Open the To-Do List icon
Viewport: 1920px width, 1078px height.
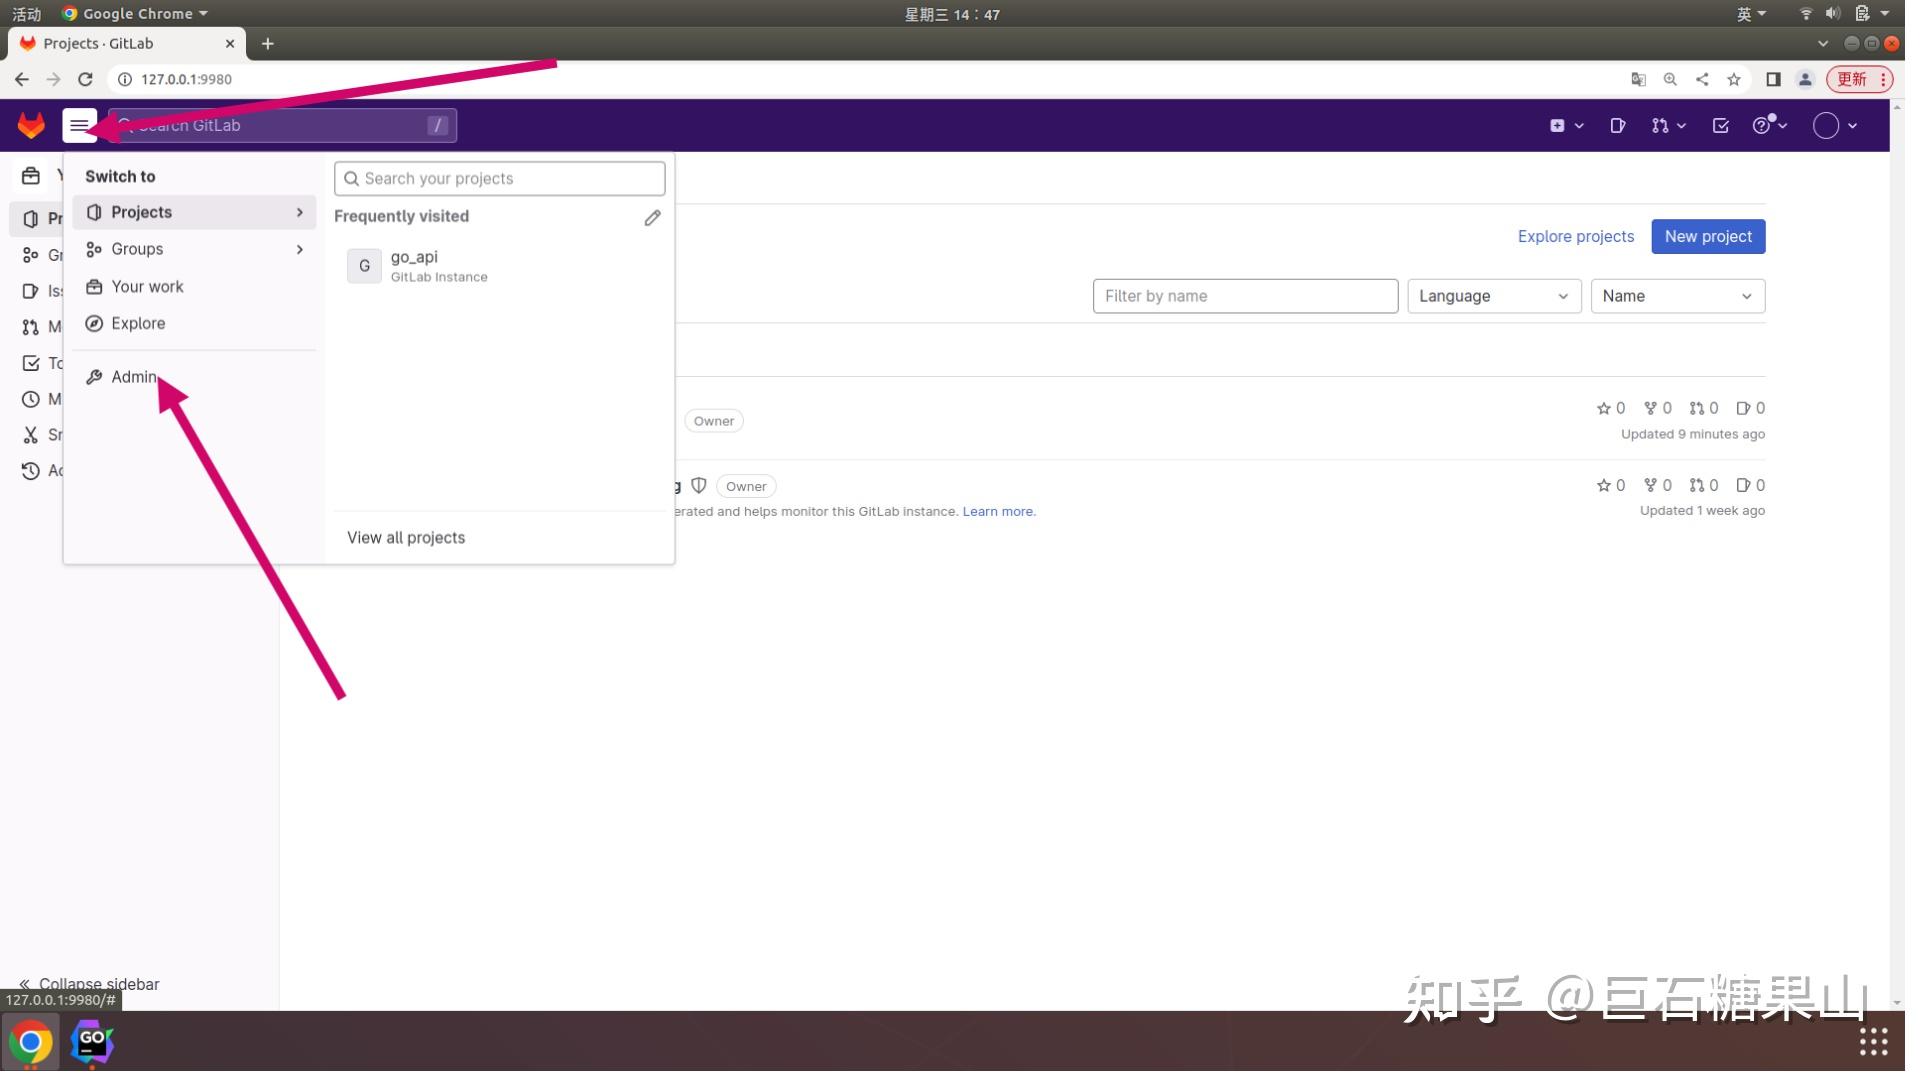(x=1720, y=125)
